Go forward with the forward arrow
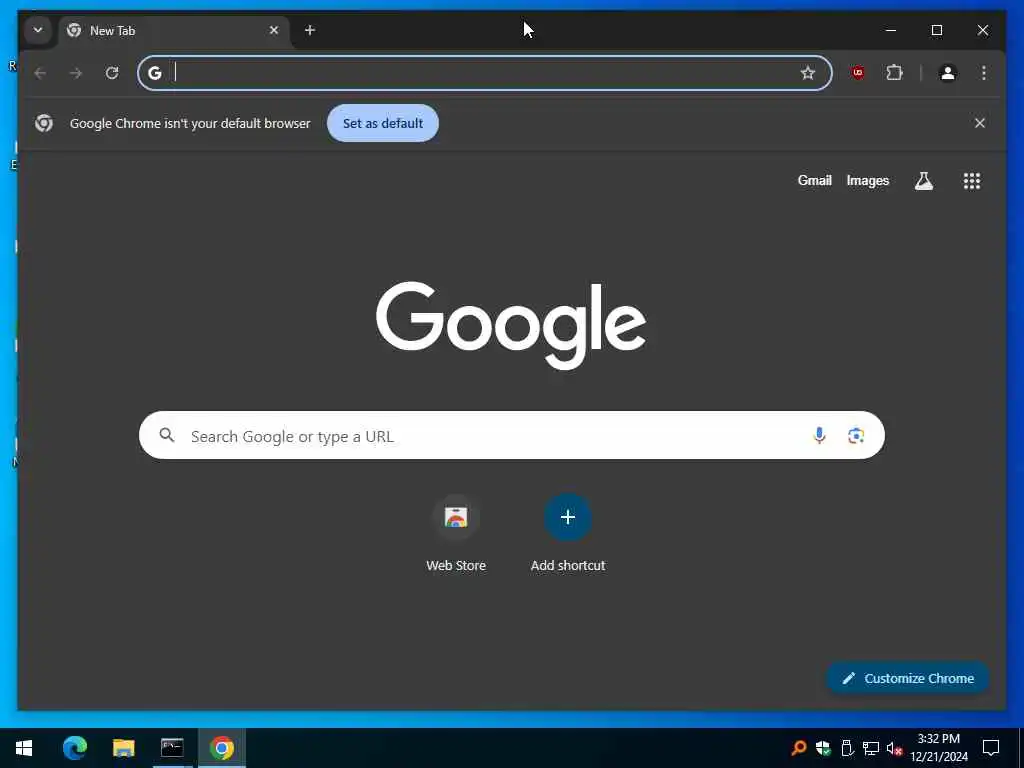The width and height of the screenshot is (1024, 768). [76, 73]
